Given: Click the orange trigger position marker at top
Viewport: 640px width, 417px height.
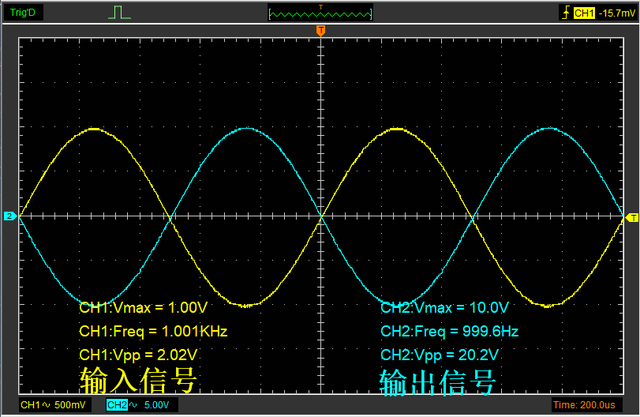Looking at the screenshot, I should 320,31.
